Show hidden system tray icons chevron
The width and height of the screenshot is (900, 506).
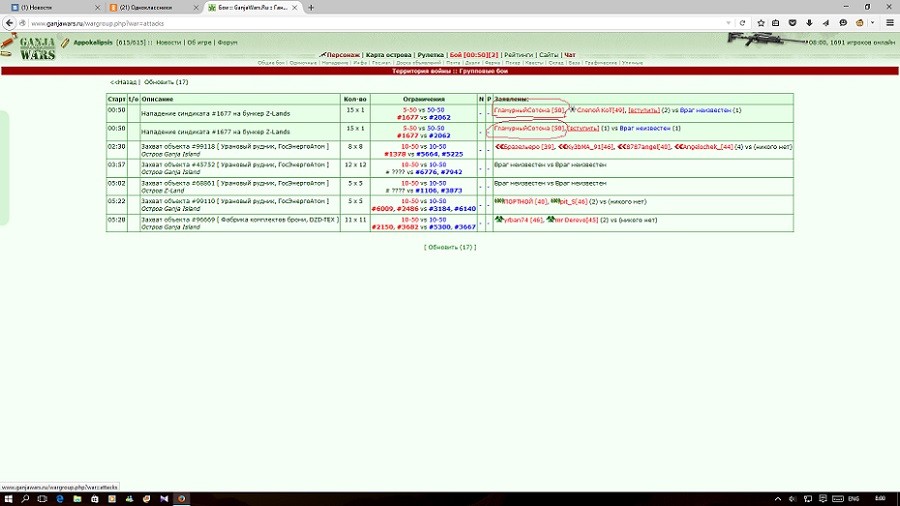click(778, 499)
